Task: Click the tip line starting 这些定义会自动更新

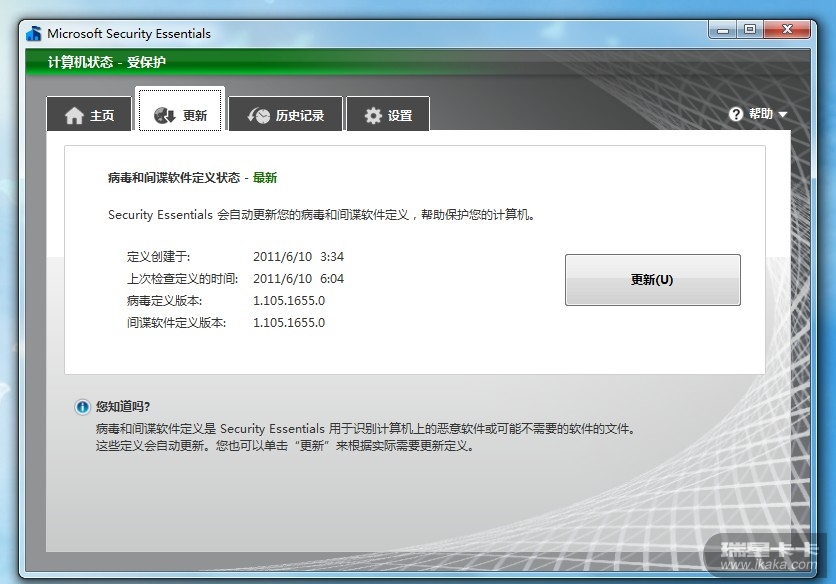Action: [285, 445]
